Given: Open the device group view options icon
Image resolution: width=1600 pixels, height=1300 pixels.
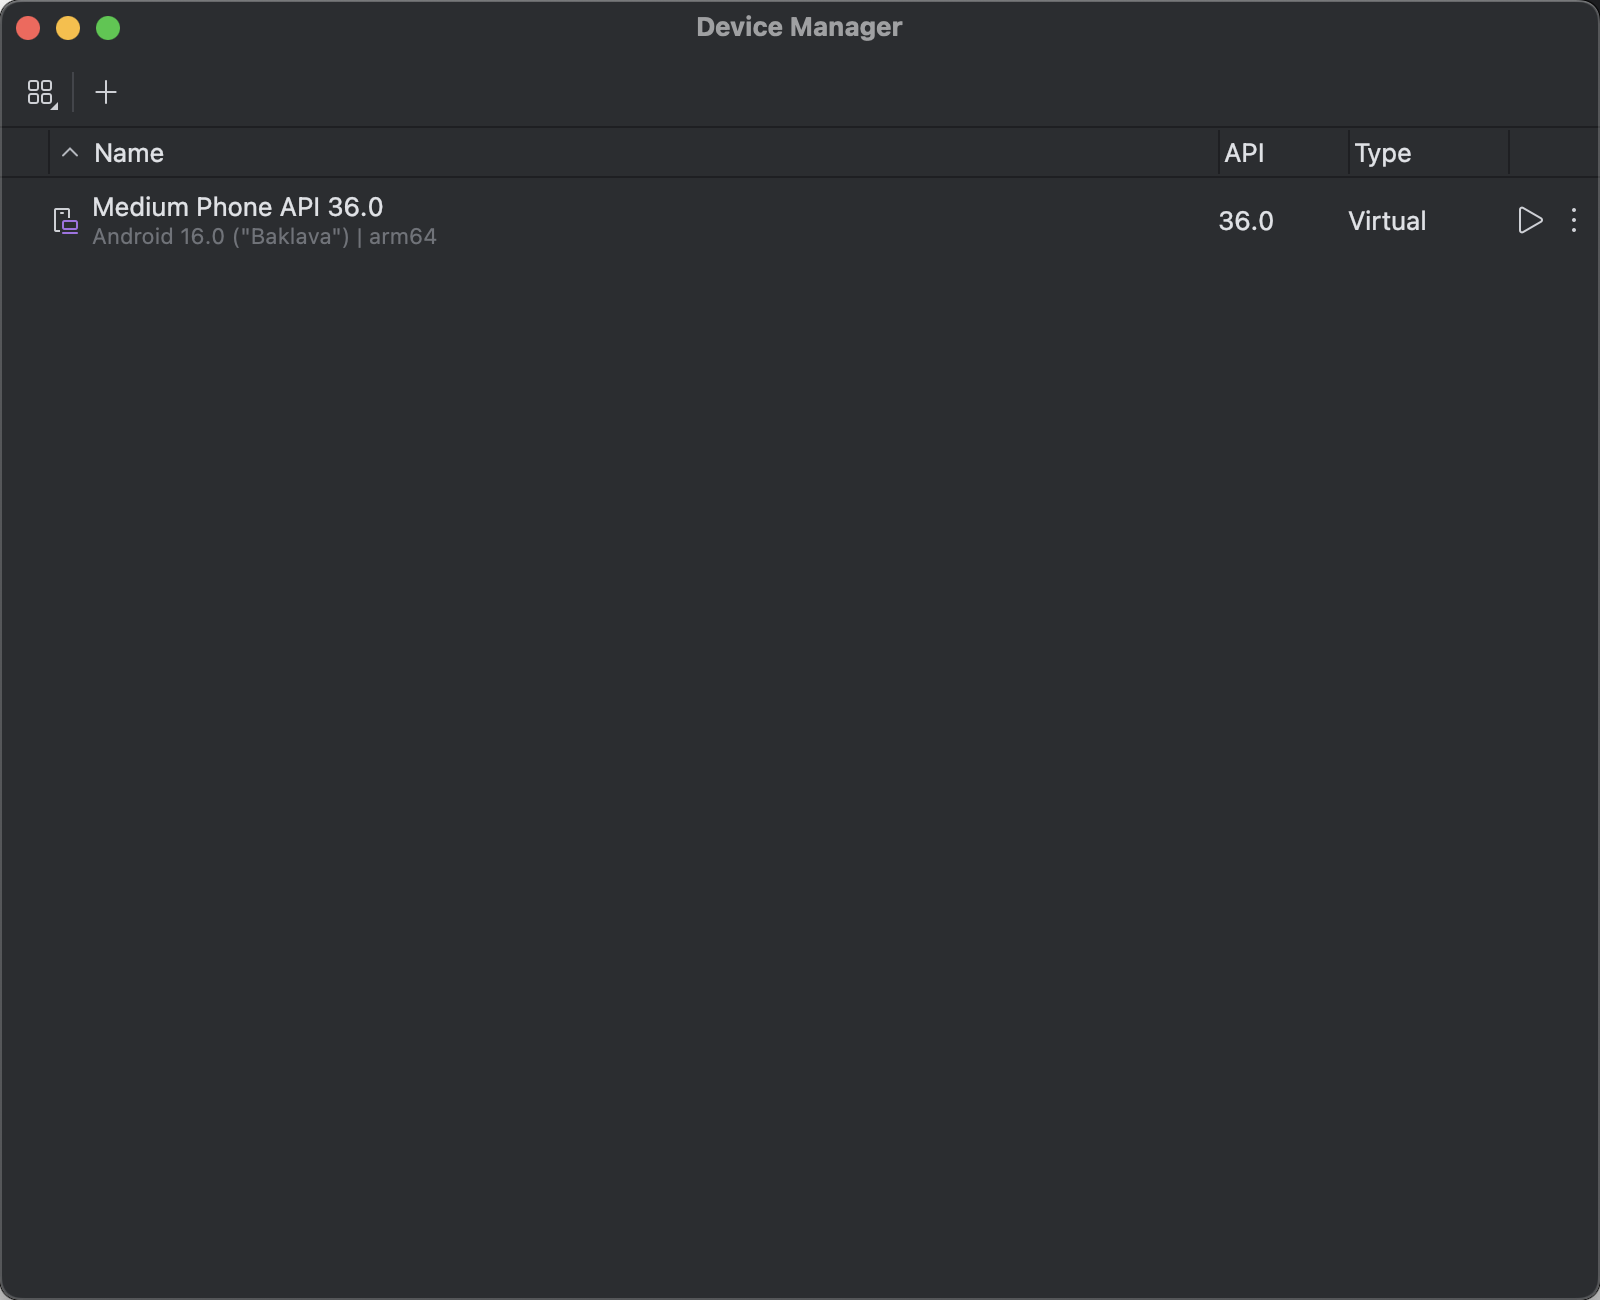Looking at the screenshot, I should point(41,93).
